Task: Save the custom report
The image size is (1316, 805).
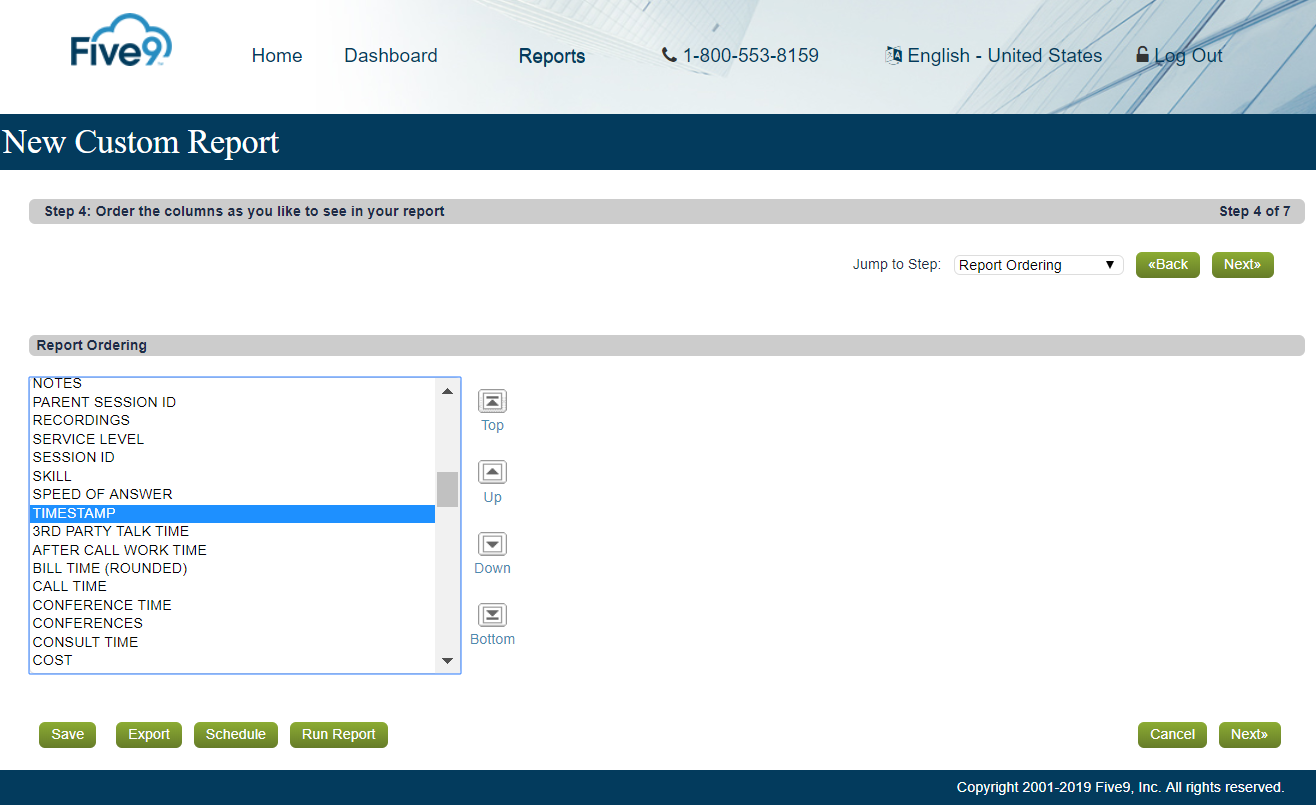Action: click(x=67, y=734)
